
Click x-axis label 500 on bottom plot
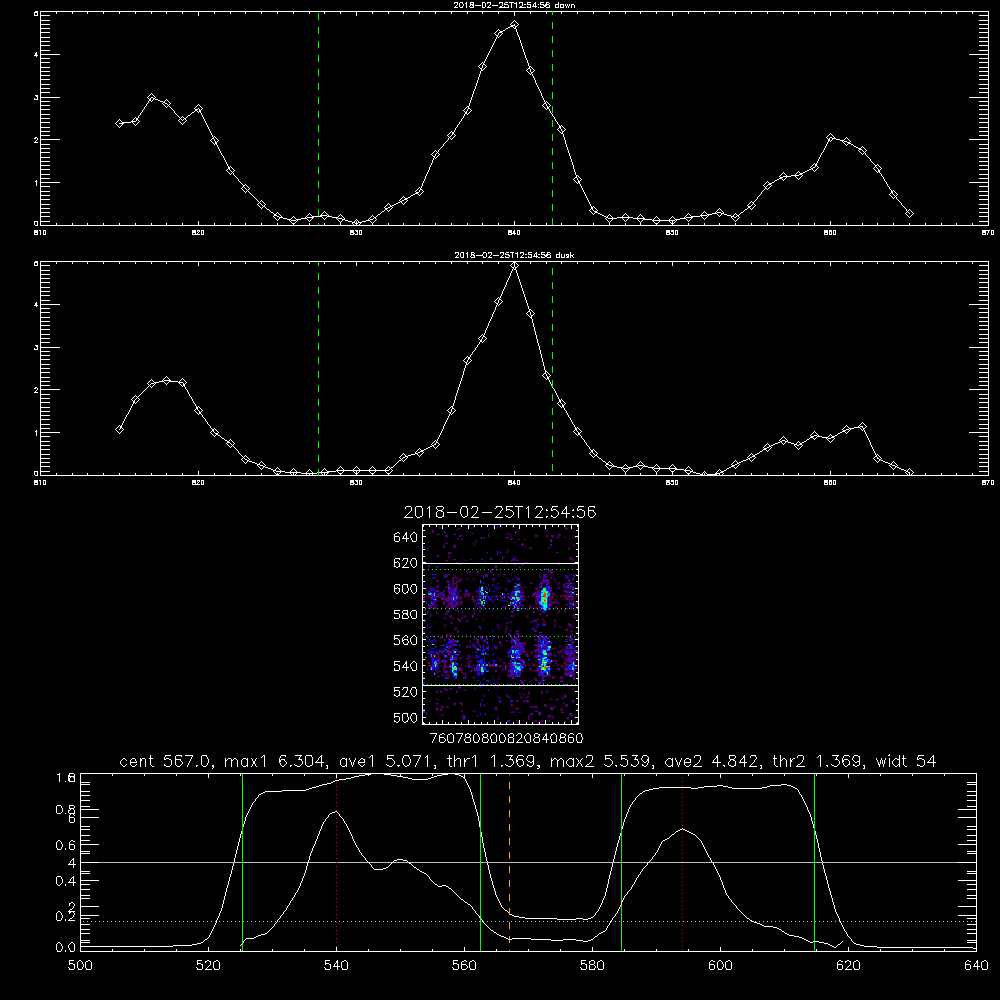click(x=80, y=966)
